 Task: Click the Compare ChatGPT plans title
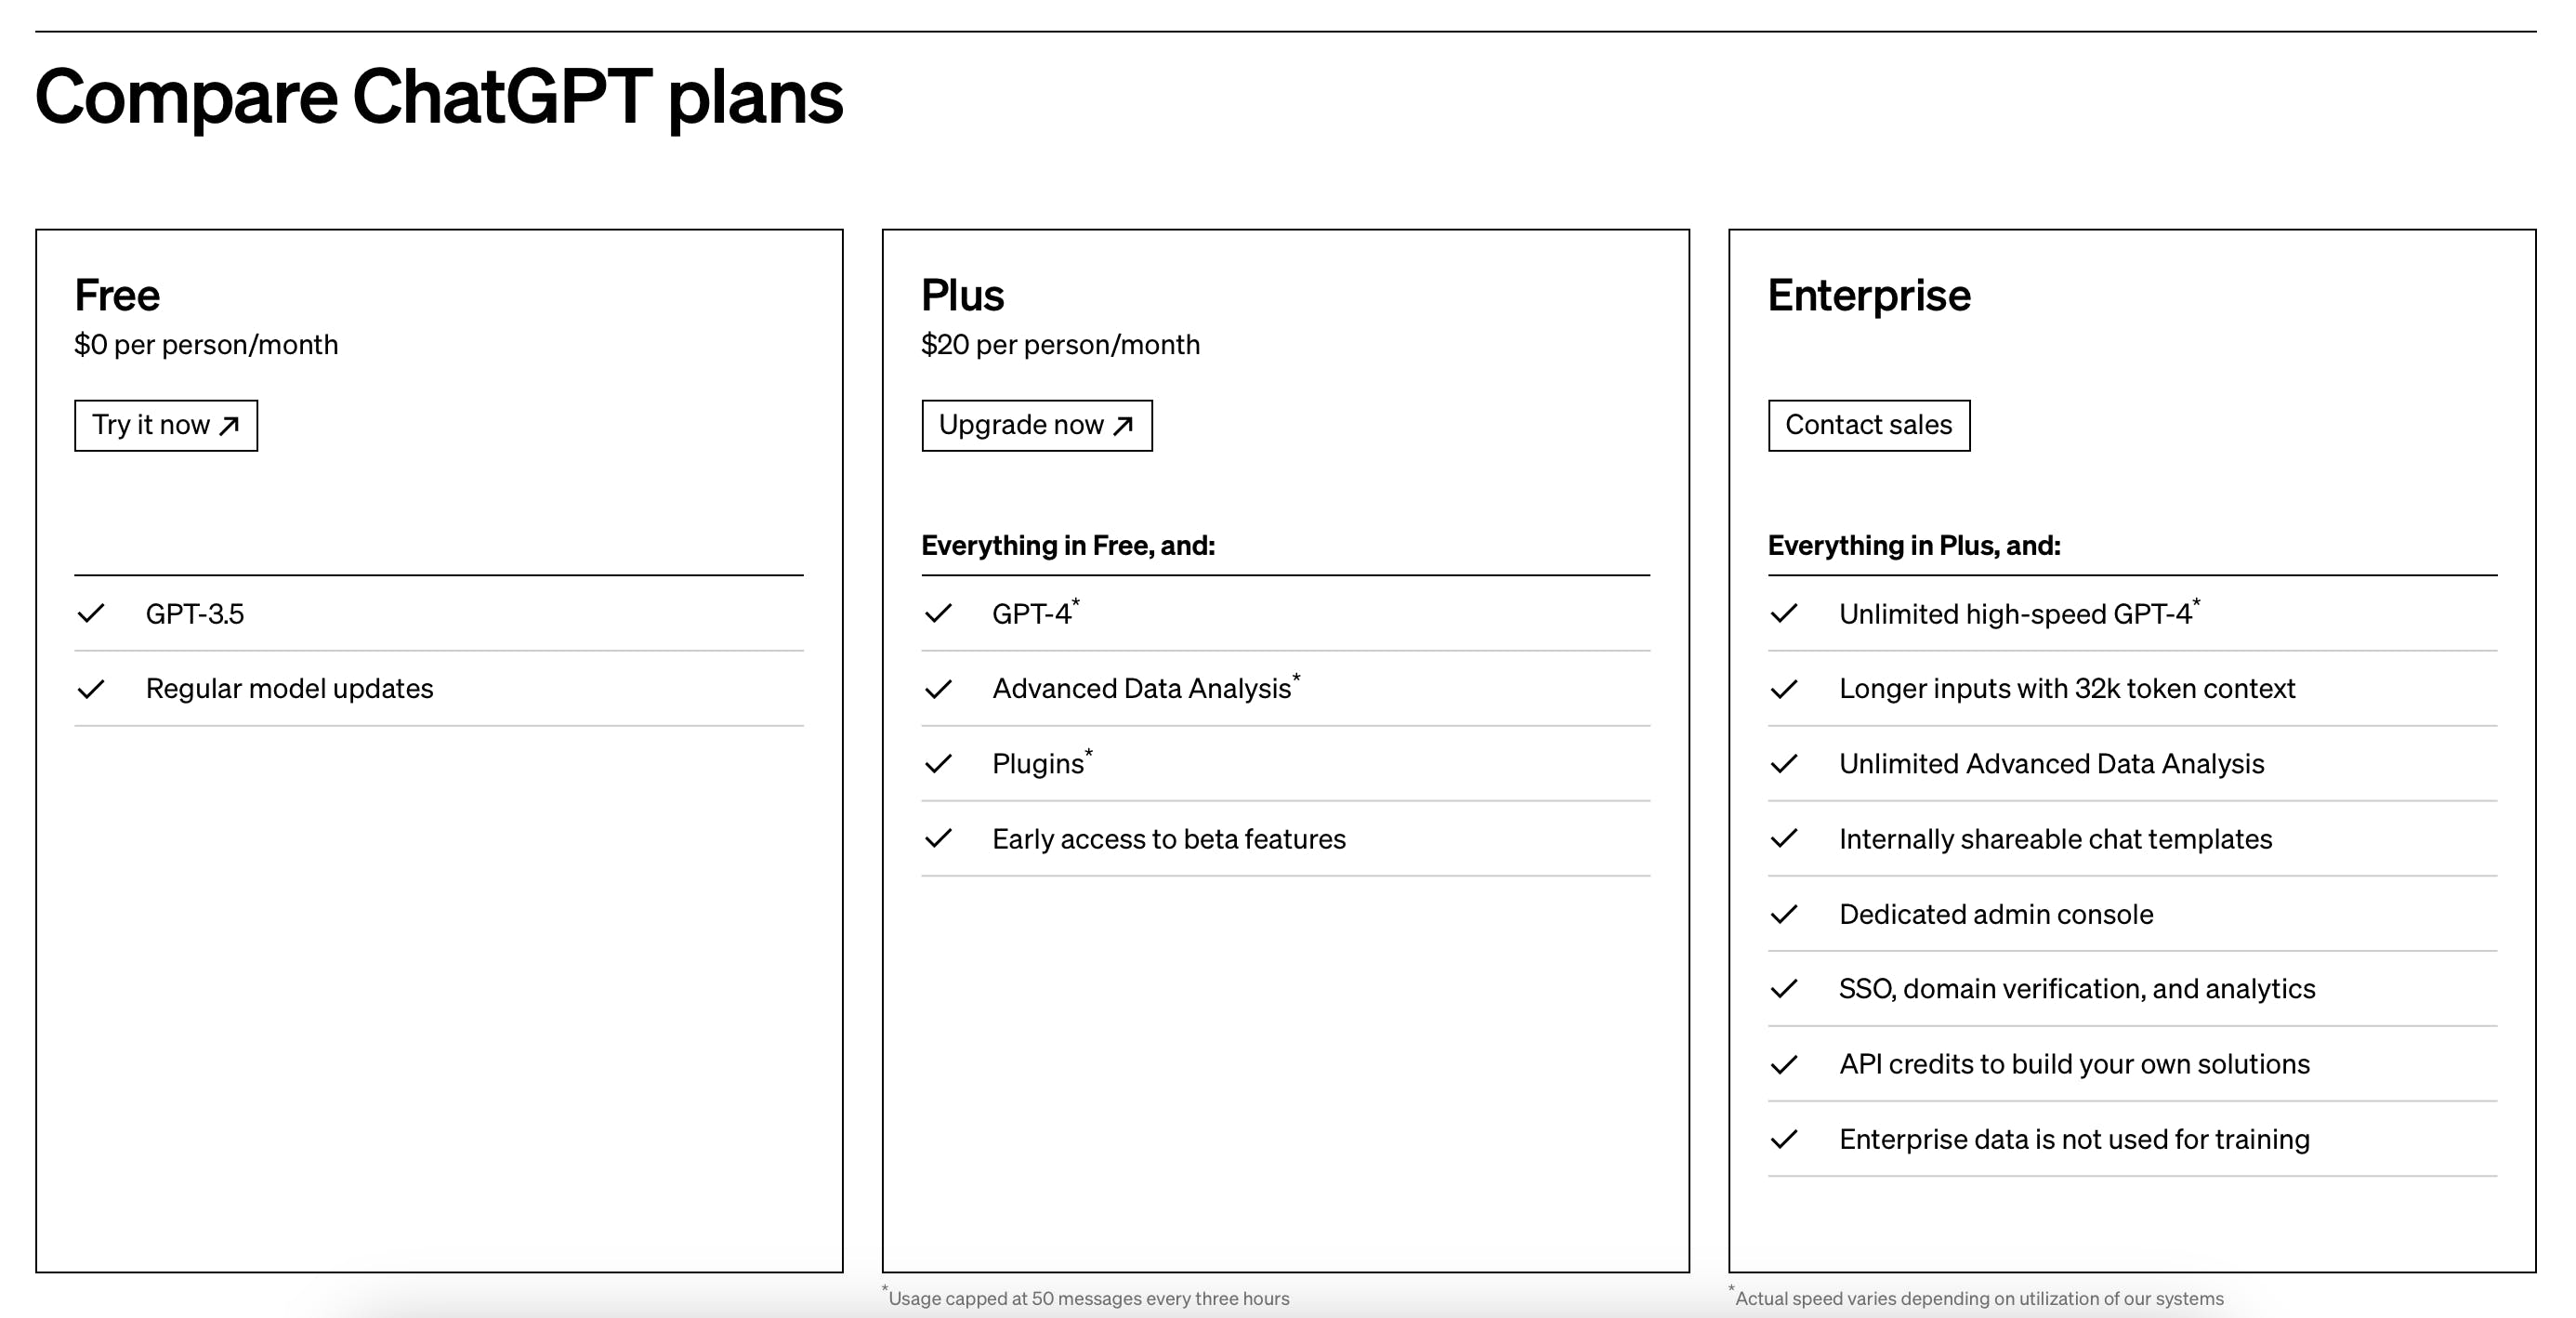pos(439,98)
